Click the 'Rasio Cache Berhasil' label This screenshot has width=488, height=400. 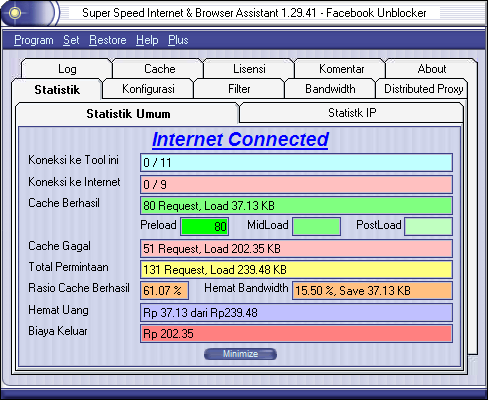coord(79,288)
